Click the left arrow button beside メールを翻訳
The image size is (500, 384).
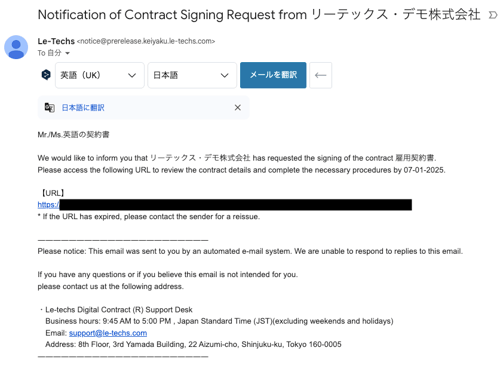[x=320, y=75]
